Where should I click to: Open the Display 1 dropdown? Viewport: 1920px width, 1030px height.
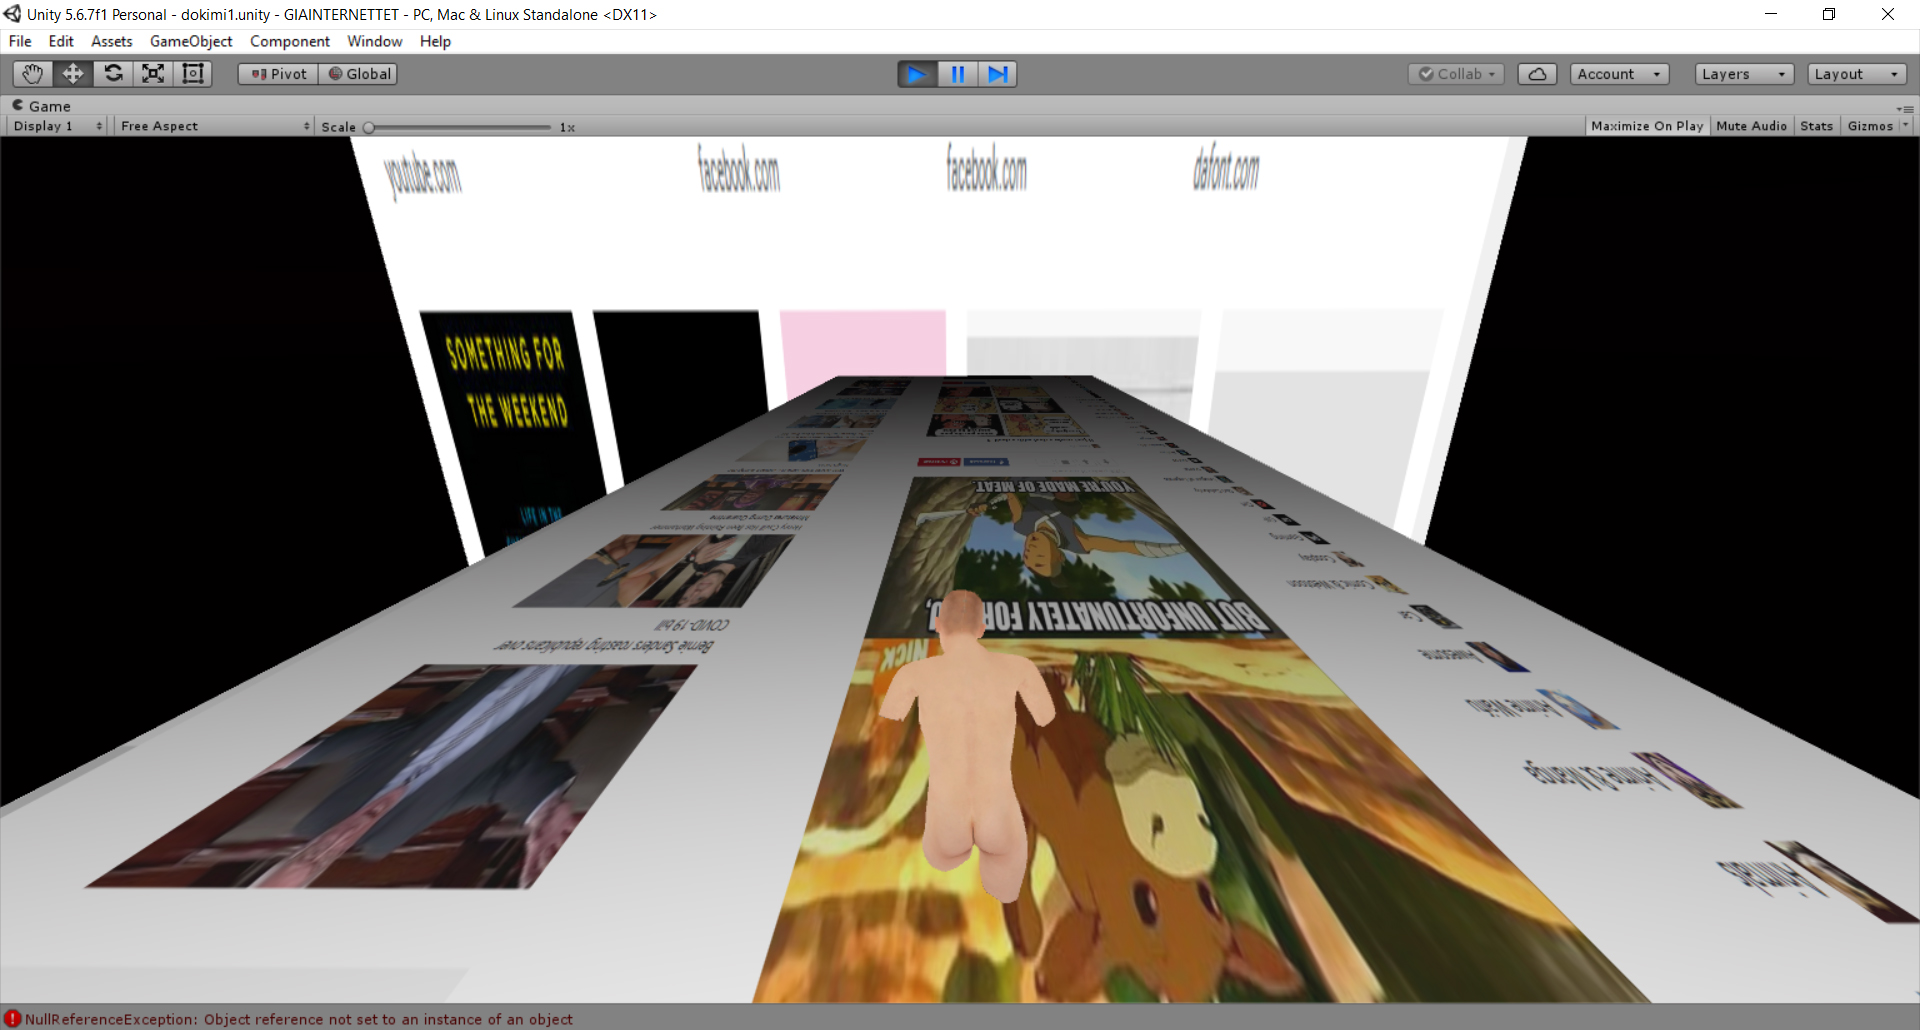(57, 126)
